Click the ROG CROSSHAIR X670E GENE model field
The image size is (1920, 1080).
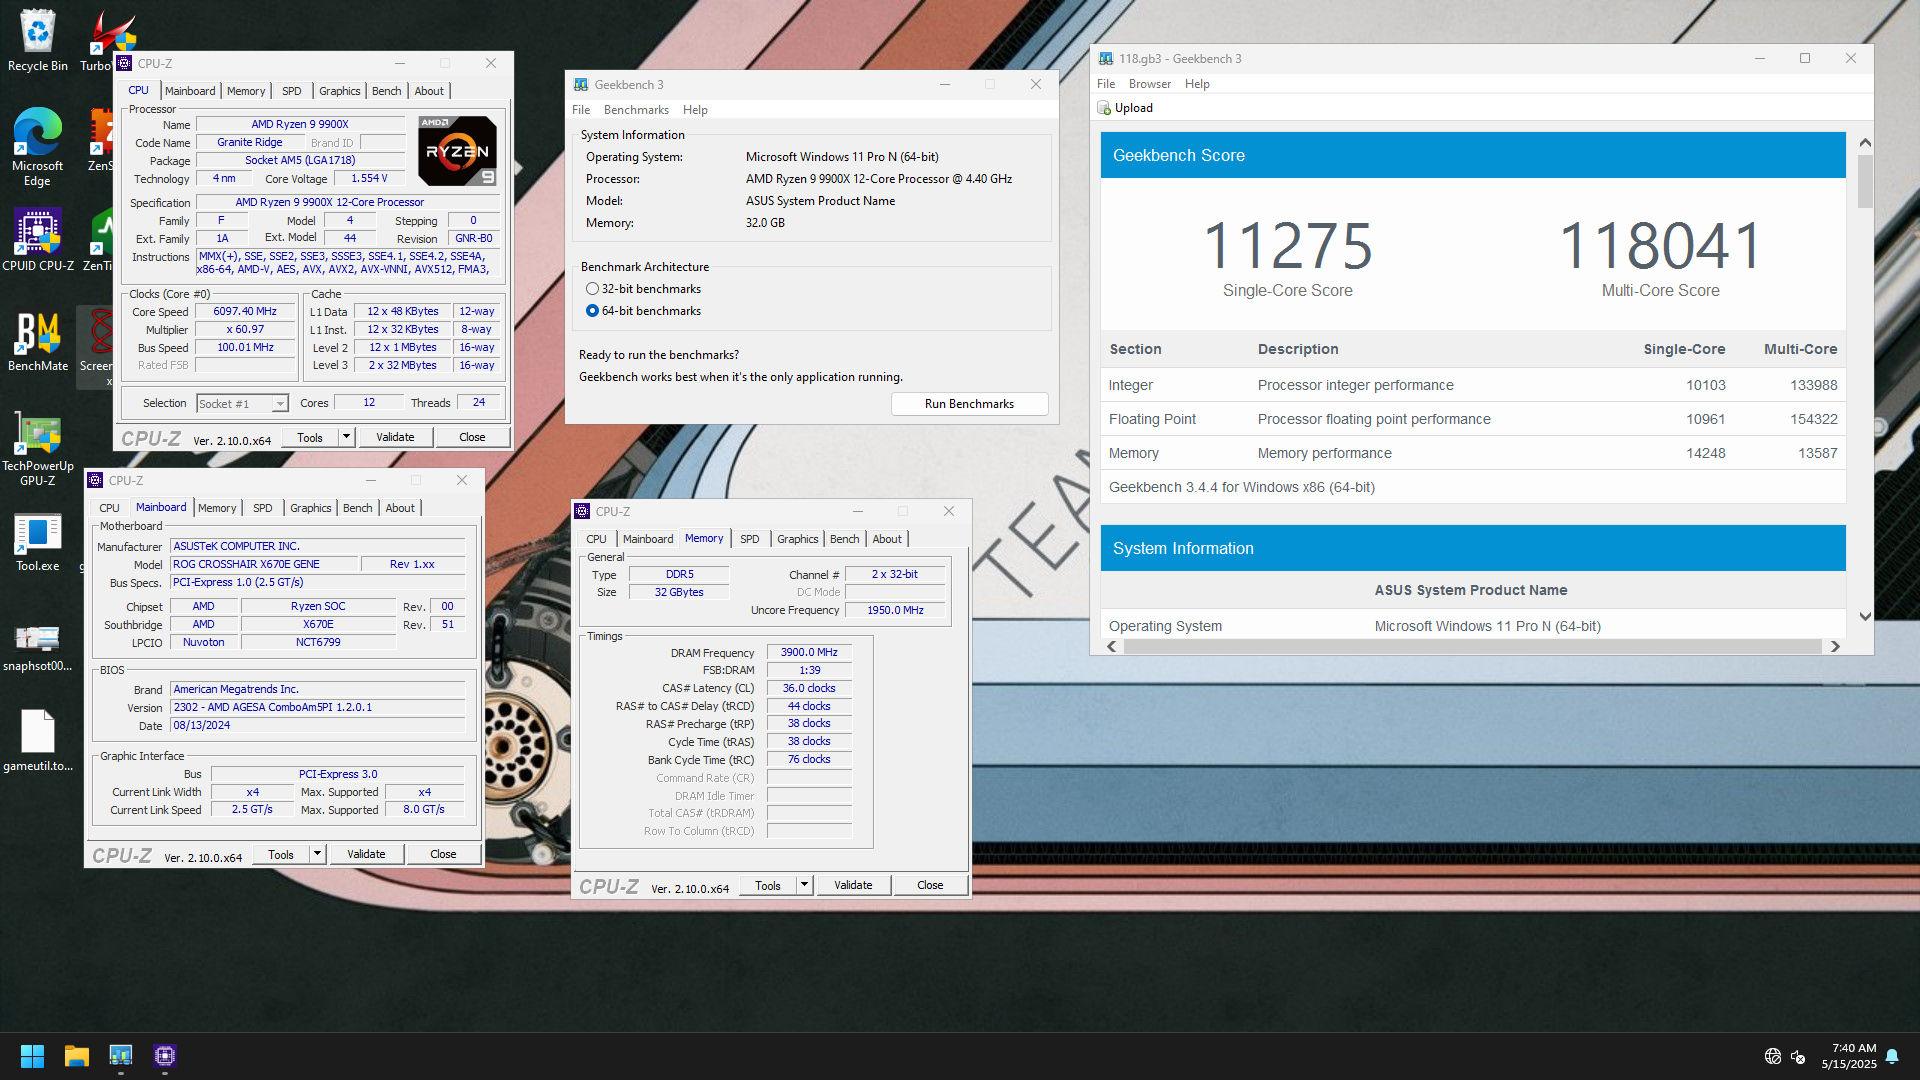pos(263,564)
